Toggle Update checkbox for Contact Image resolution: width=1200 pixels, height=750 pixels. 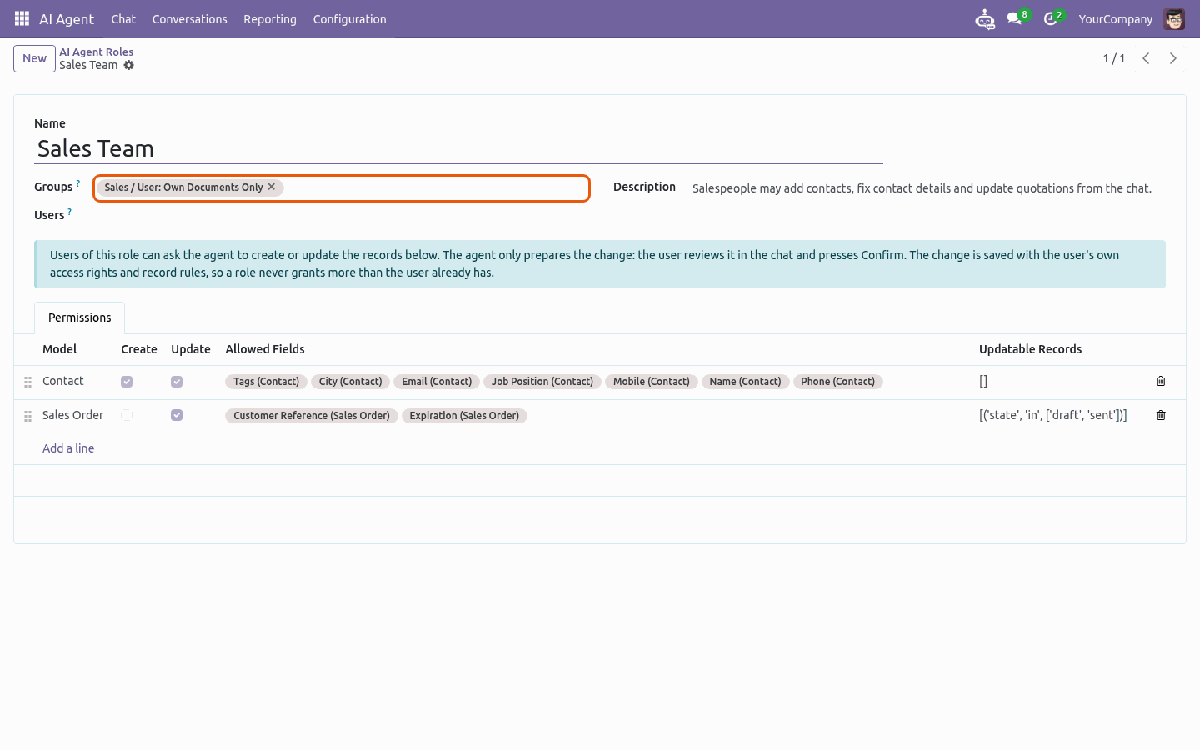[177, 381]
